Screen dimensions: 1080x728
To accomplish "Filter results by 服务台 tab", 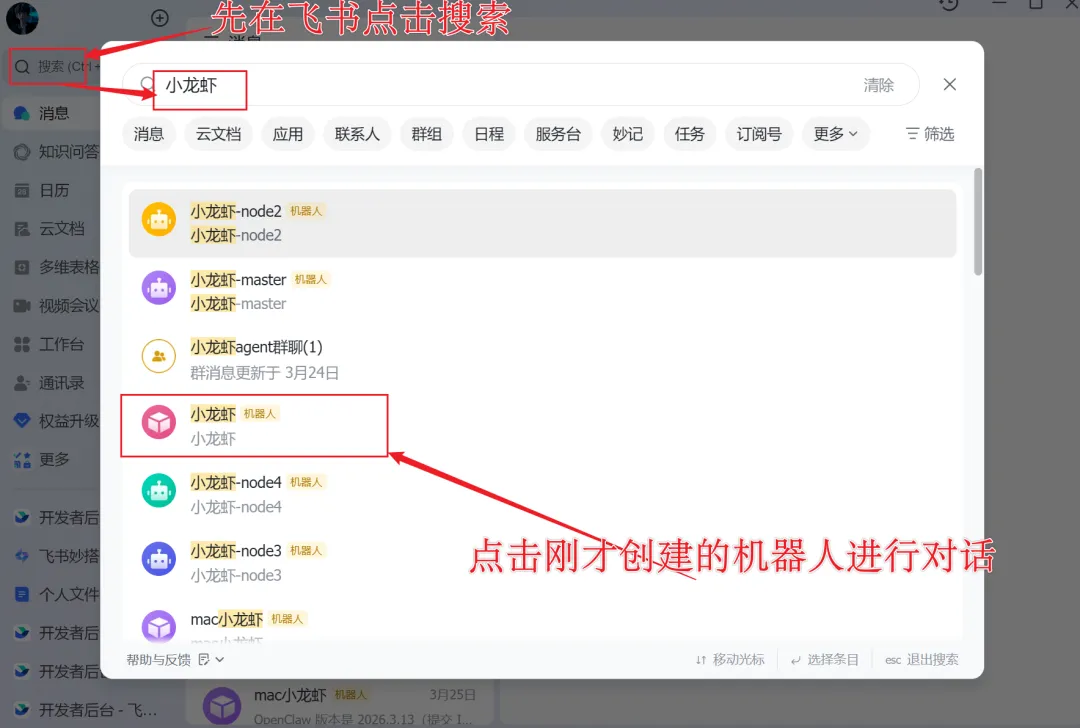I will [558, 134].
